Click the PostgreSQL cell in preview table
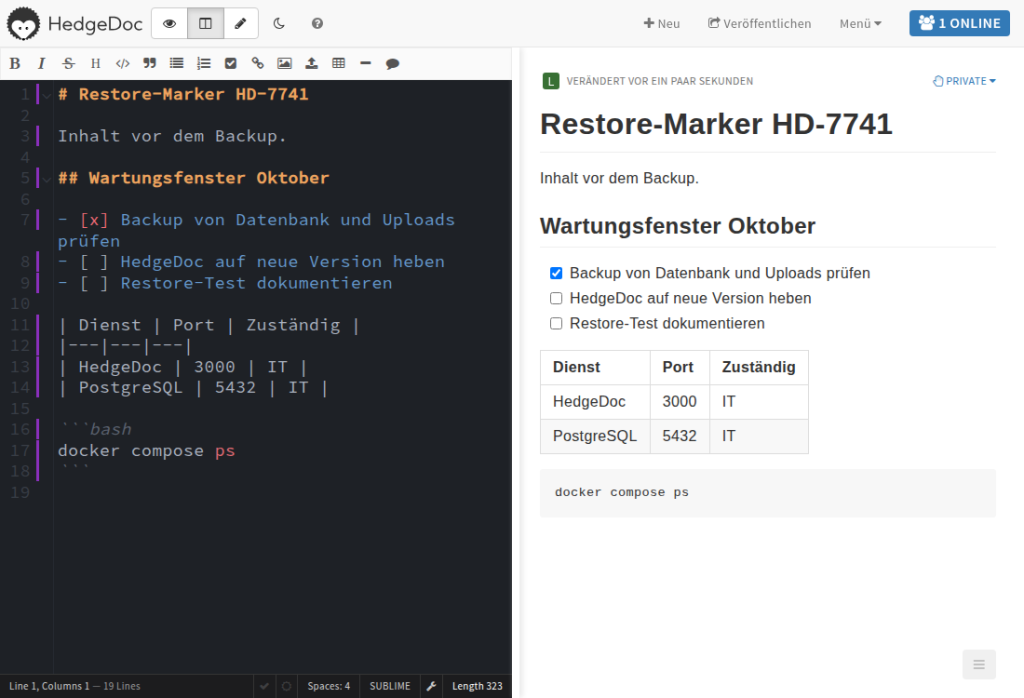Image resolution: width=1024 pixels, height=698 pixels. 595,436
